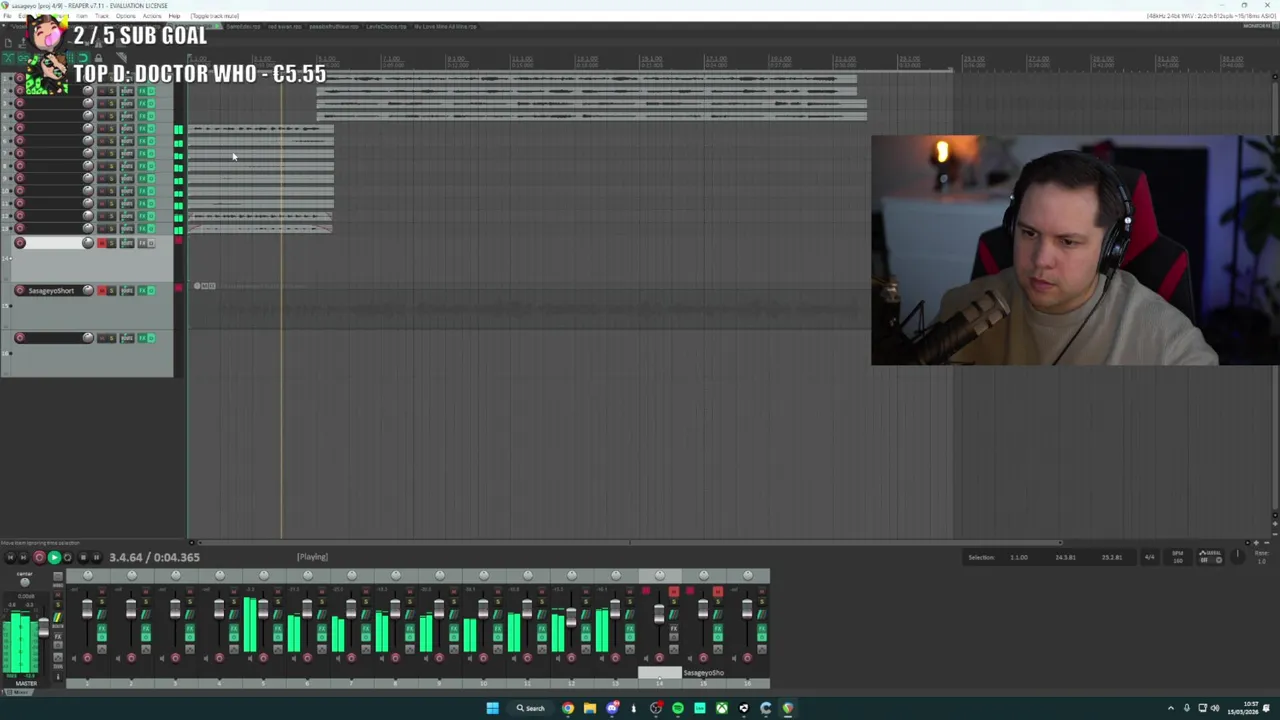This screenshot has height=720, width=1280.
Task: Switch to My Love Mine All Mine project tab
Action: [x=445, y=27]
